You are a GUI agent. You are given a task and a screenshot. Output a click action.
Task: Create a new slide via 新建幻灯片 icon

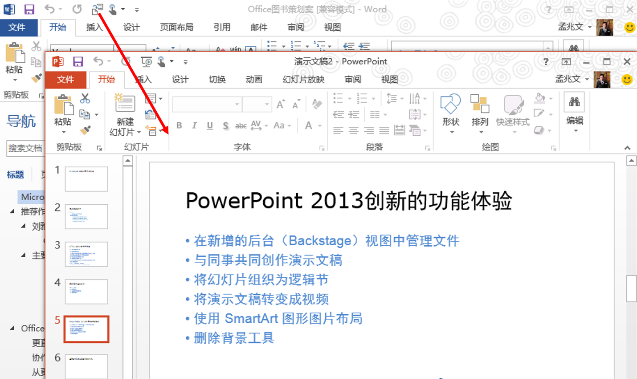click(x=125, y=104)
